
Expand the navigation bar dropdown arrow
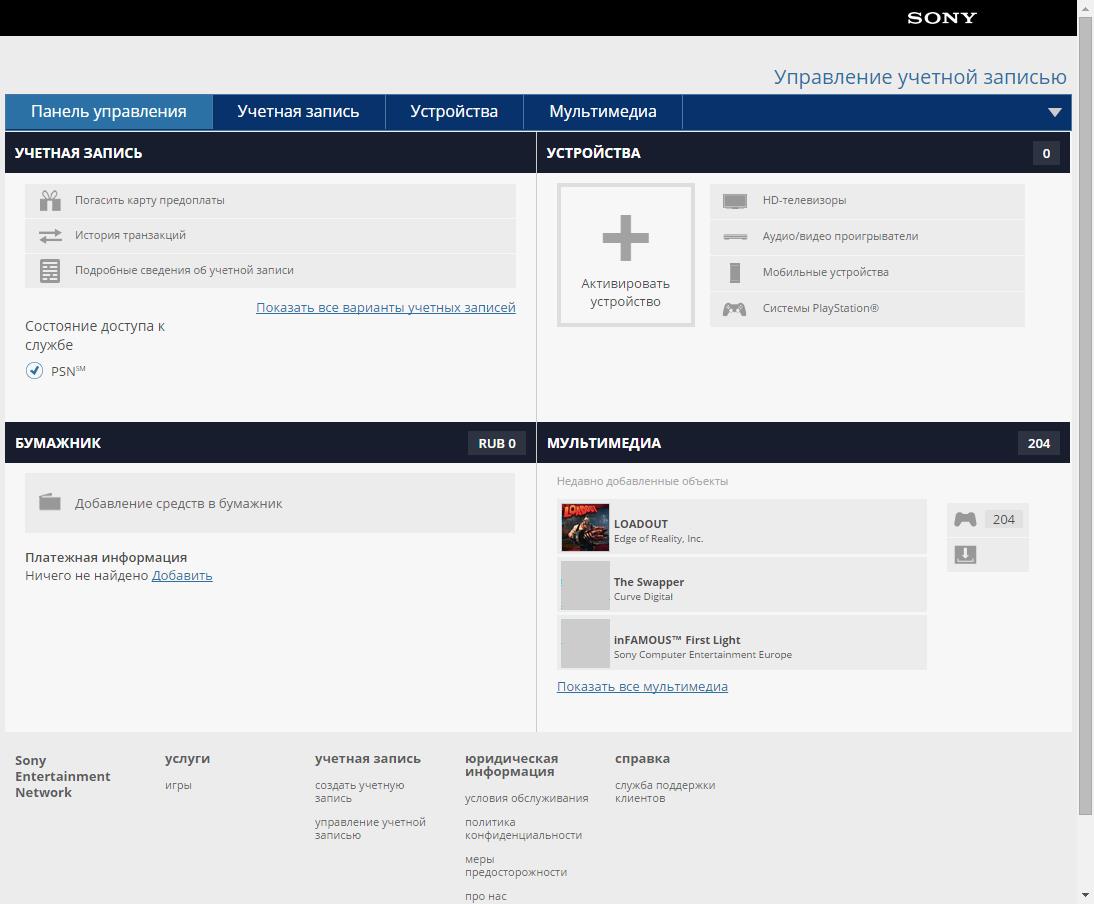(1054, 112)
